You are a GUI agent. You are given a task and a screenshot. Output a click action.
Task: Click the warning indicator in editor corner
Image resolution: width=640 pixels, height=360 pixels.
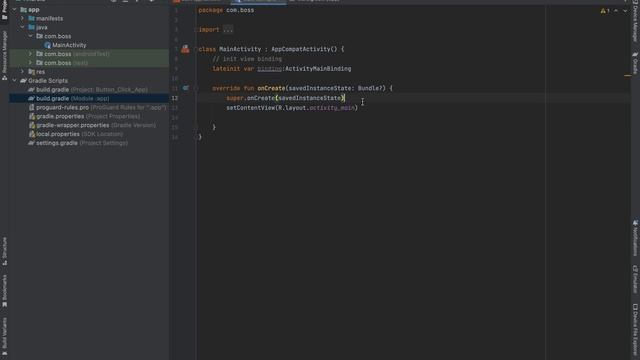(x=605, y=11)
